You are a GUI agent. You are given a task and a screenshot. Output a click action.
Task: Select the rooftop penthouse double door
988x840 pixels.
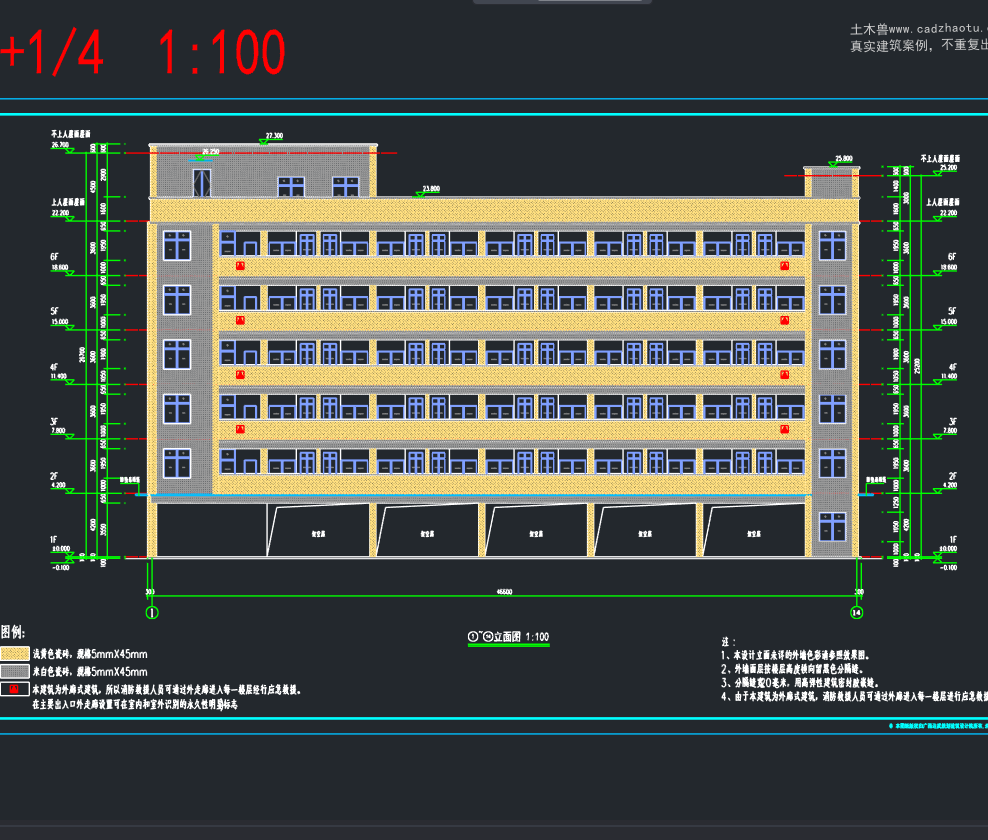pyautogui.click(x=202, y=183)
